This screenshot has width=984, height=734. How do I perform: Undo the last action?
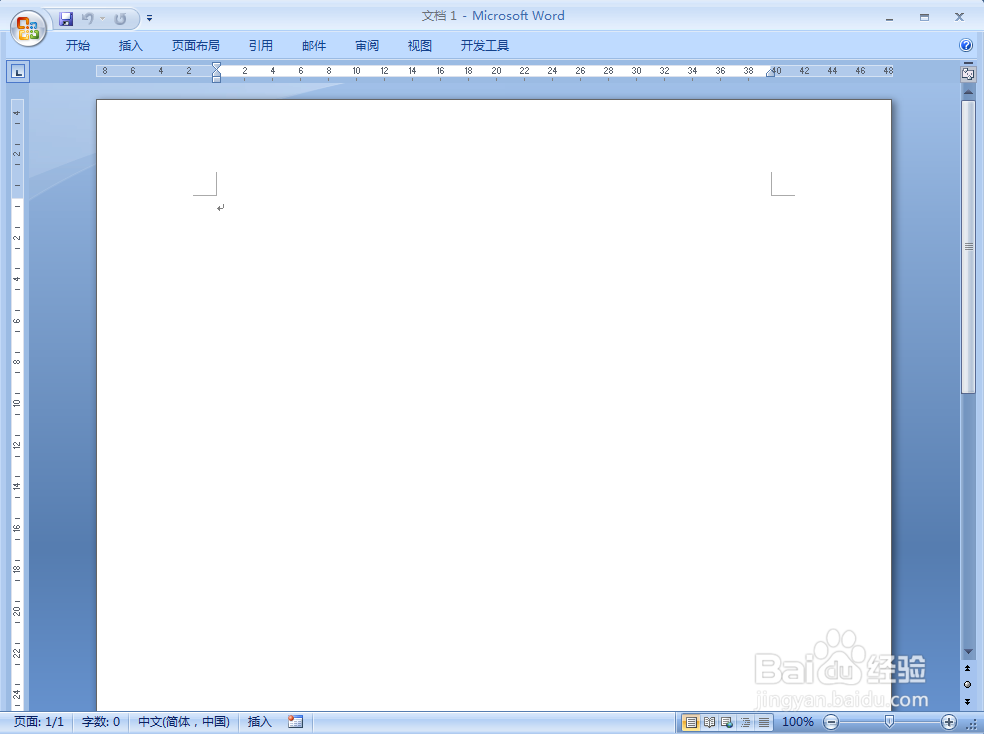pyautogui.click(x=87, y=19)
